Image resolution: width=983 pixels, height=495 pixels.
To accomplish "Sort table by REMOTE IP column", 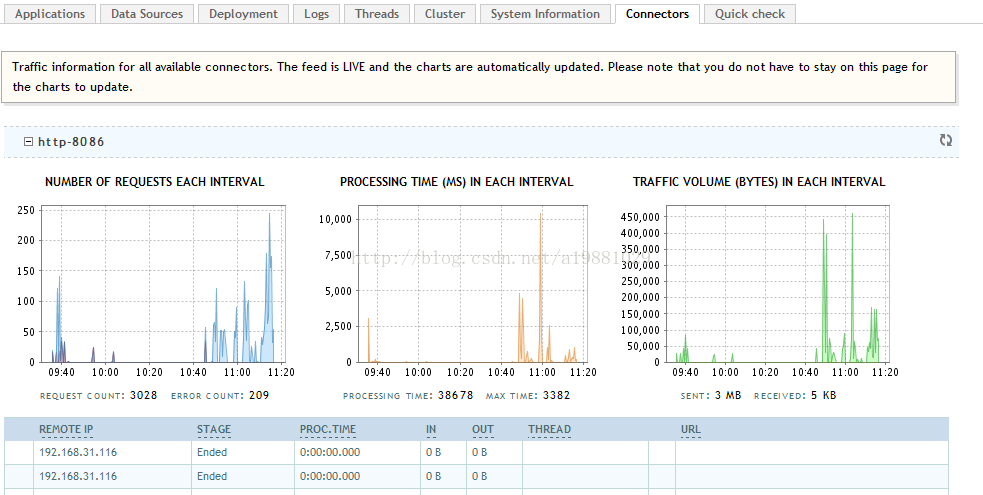I will point(66,429).
